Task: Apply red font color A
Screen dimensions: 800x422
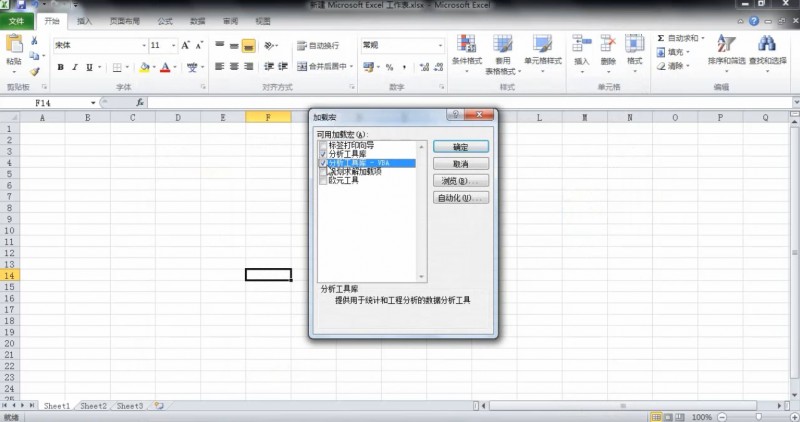Action: point(165,67)
